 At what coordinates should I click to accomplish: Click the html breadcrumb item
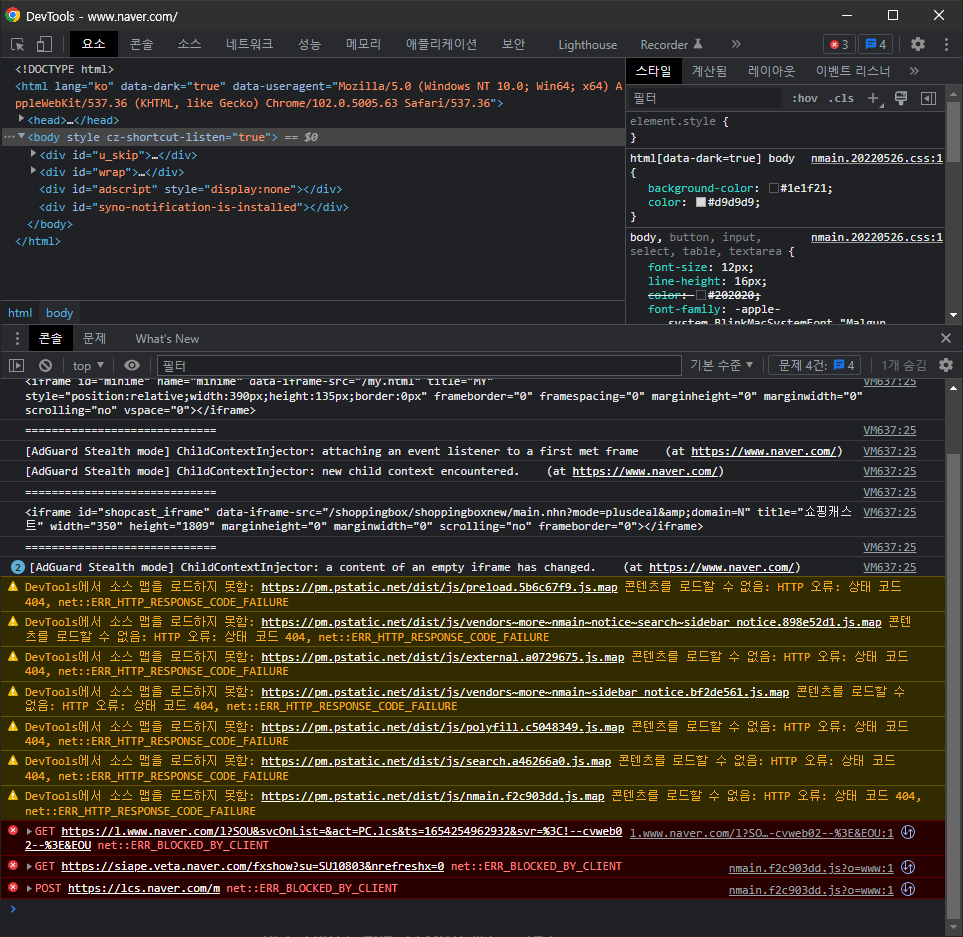[20, 313]
